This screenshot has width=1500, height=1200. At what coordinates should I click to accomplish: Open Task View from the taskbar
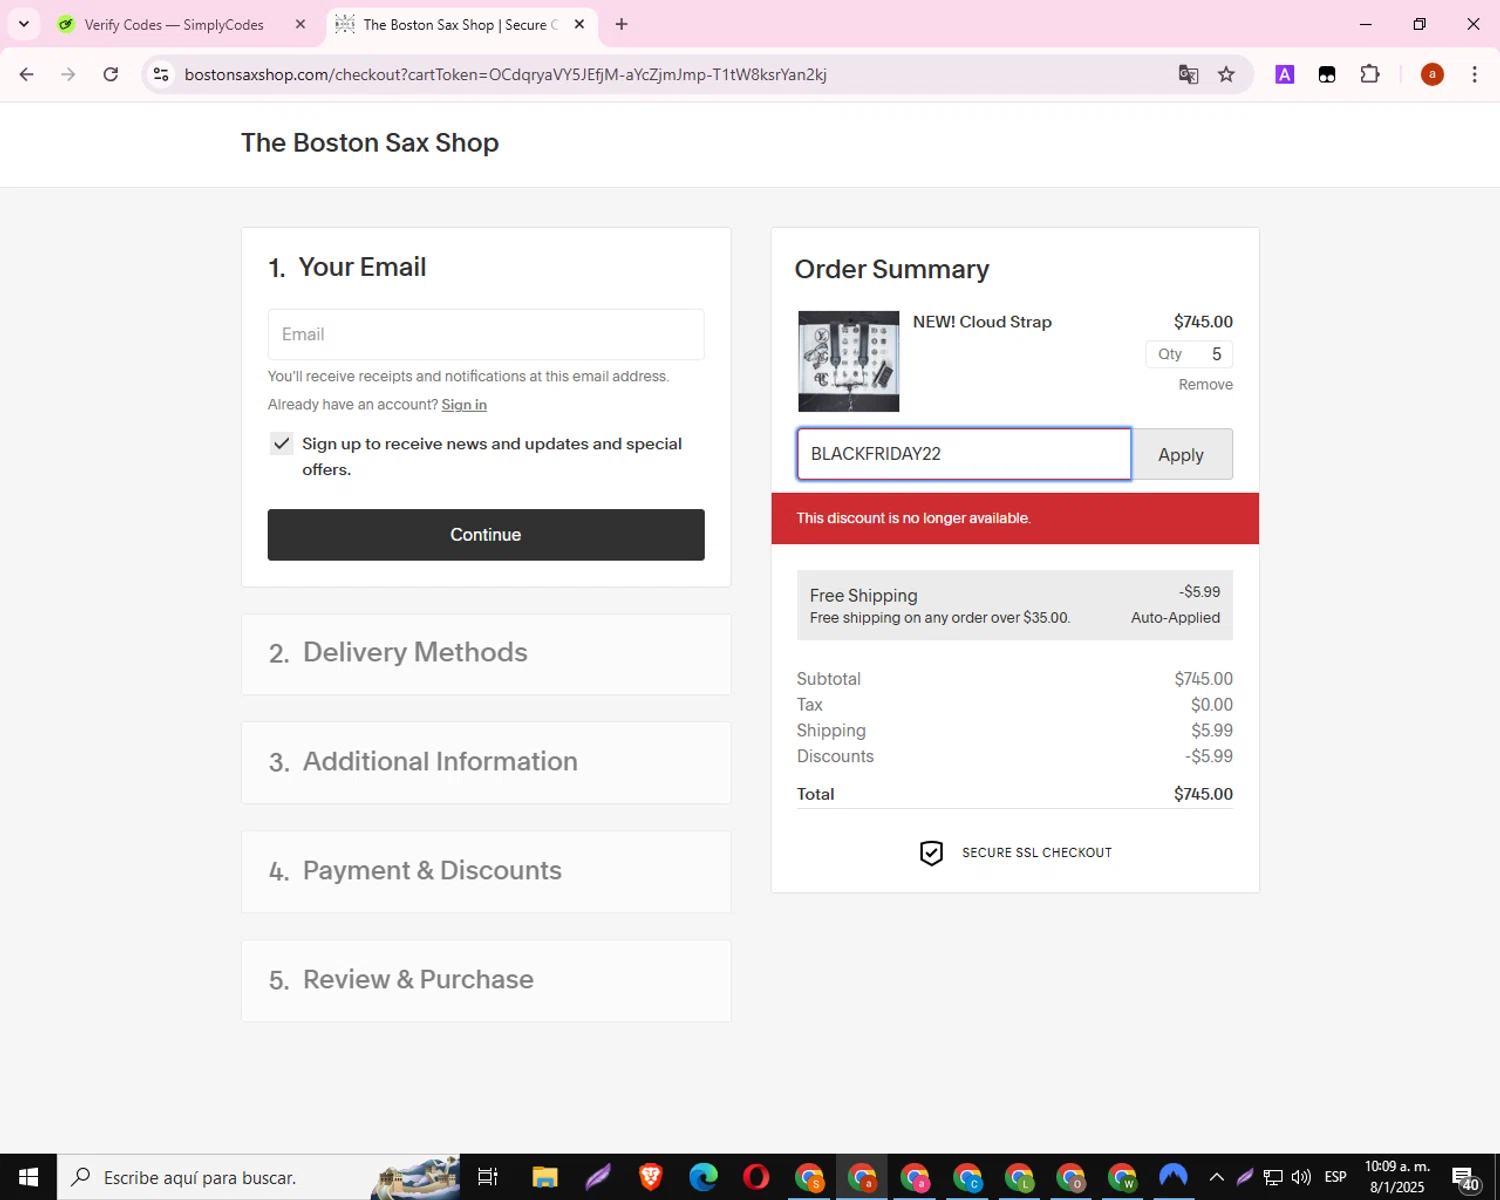[487, 1177]
